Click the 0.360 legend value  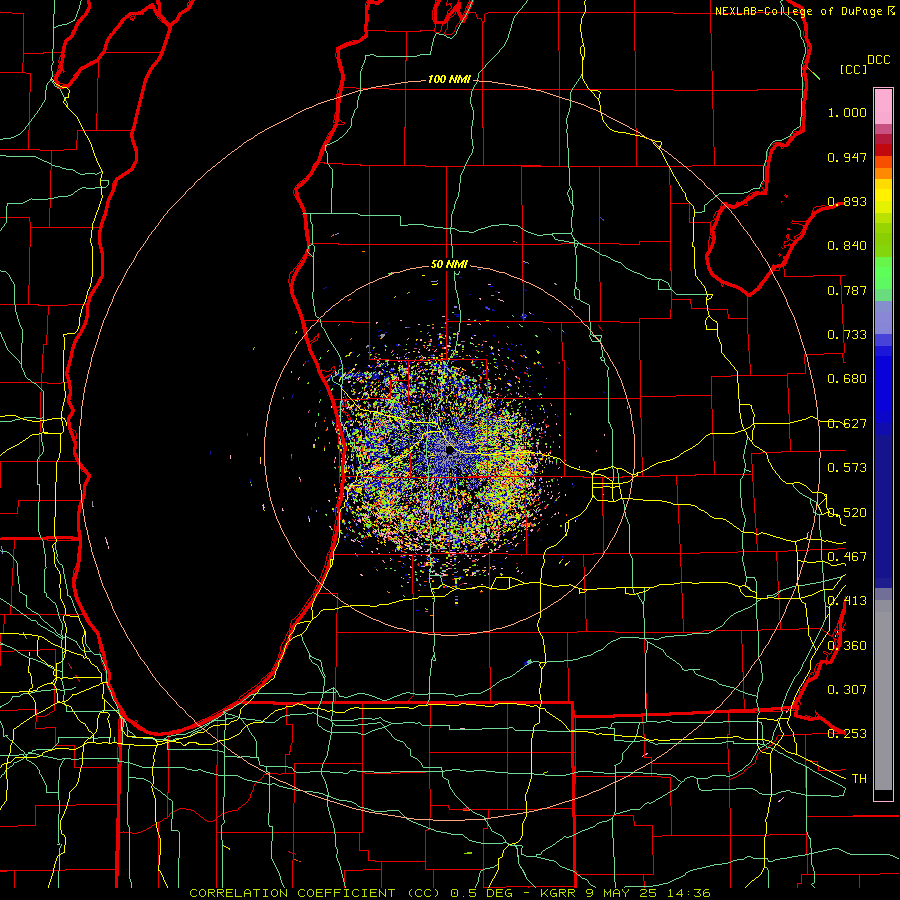(847, 646)
